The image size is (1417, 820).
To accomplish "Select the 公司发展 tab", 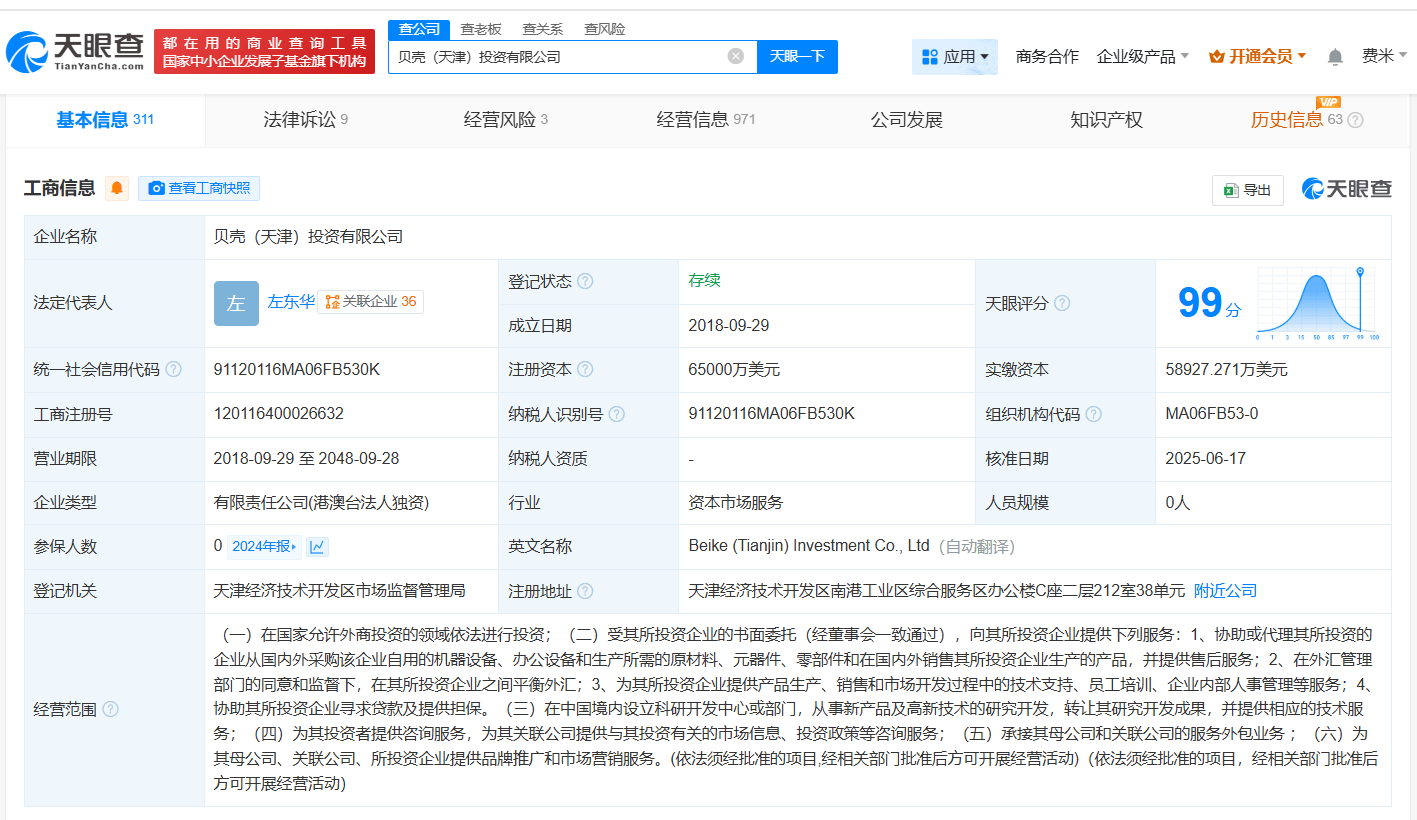I will tap(906, 120).
